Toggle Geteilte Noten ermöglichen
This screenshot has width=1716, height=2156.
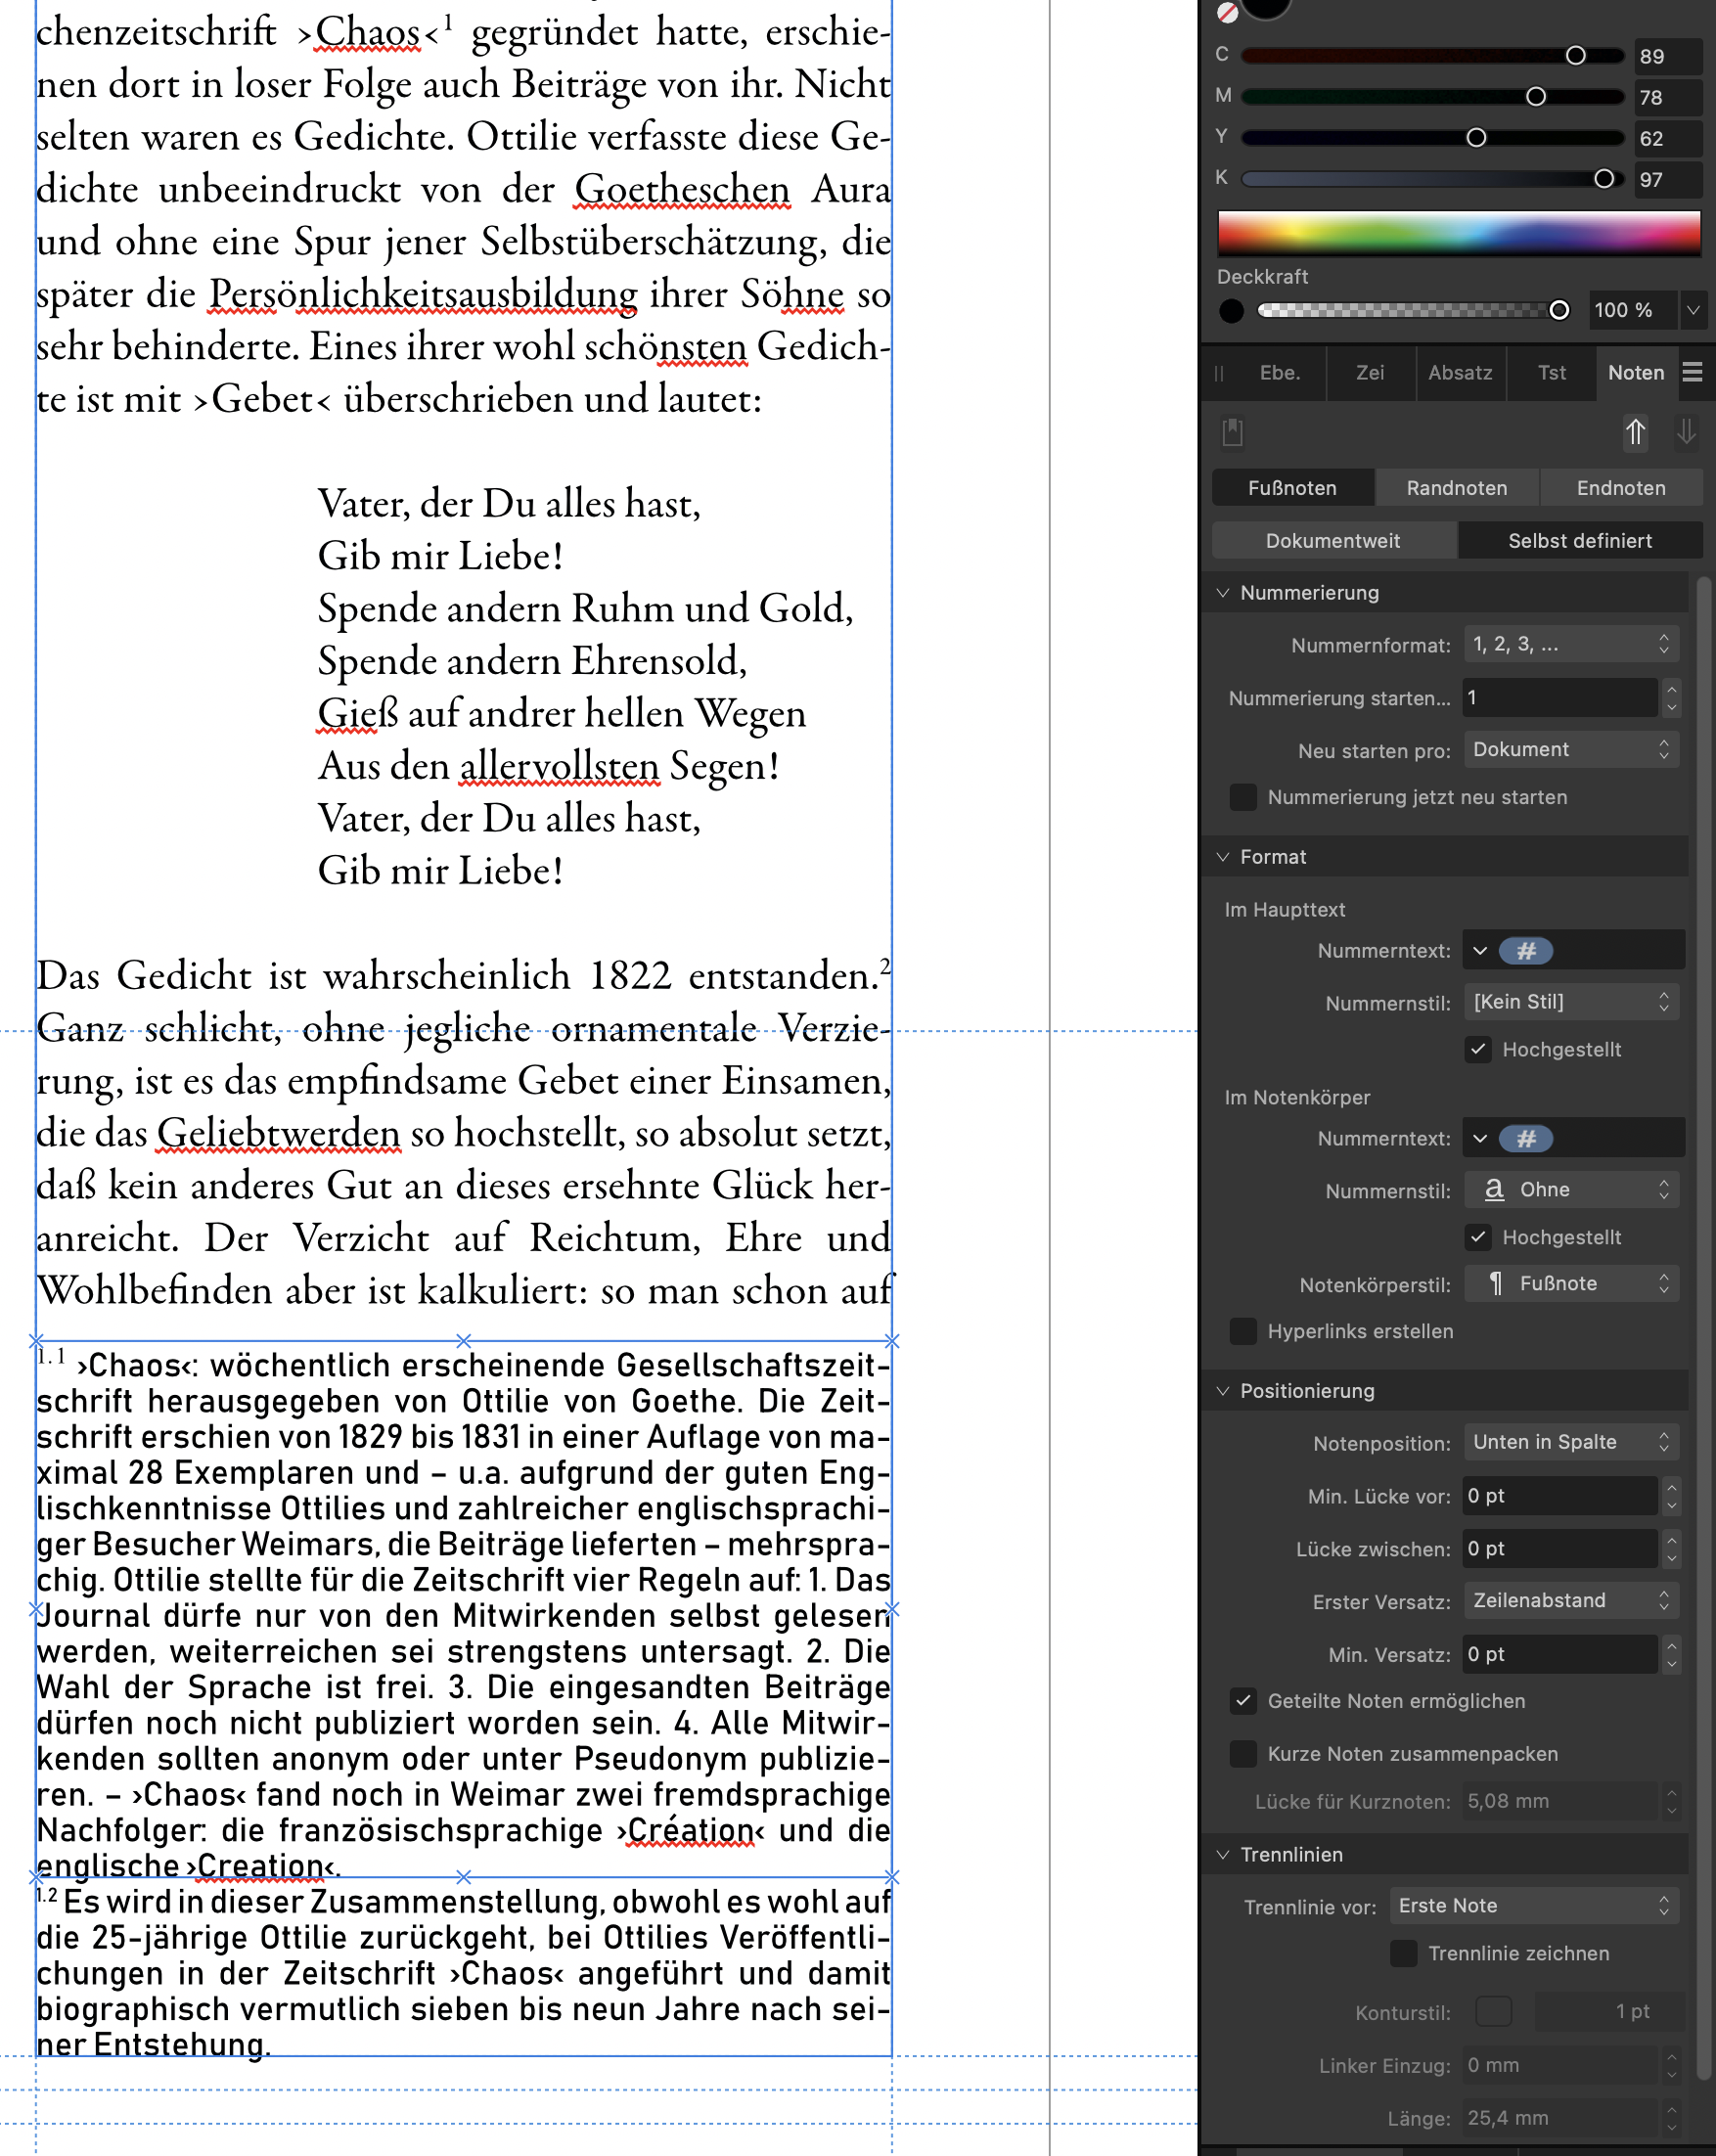[x=1243, y=1701]
